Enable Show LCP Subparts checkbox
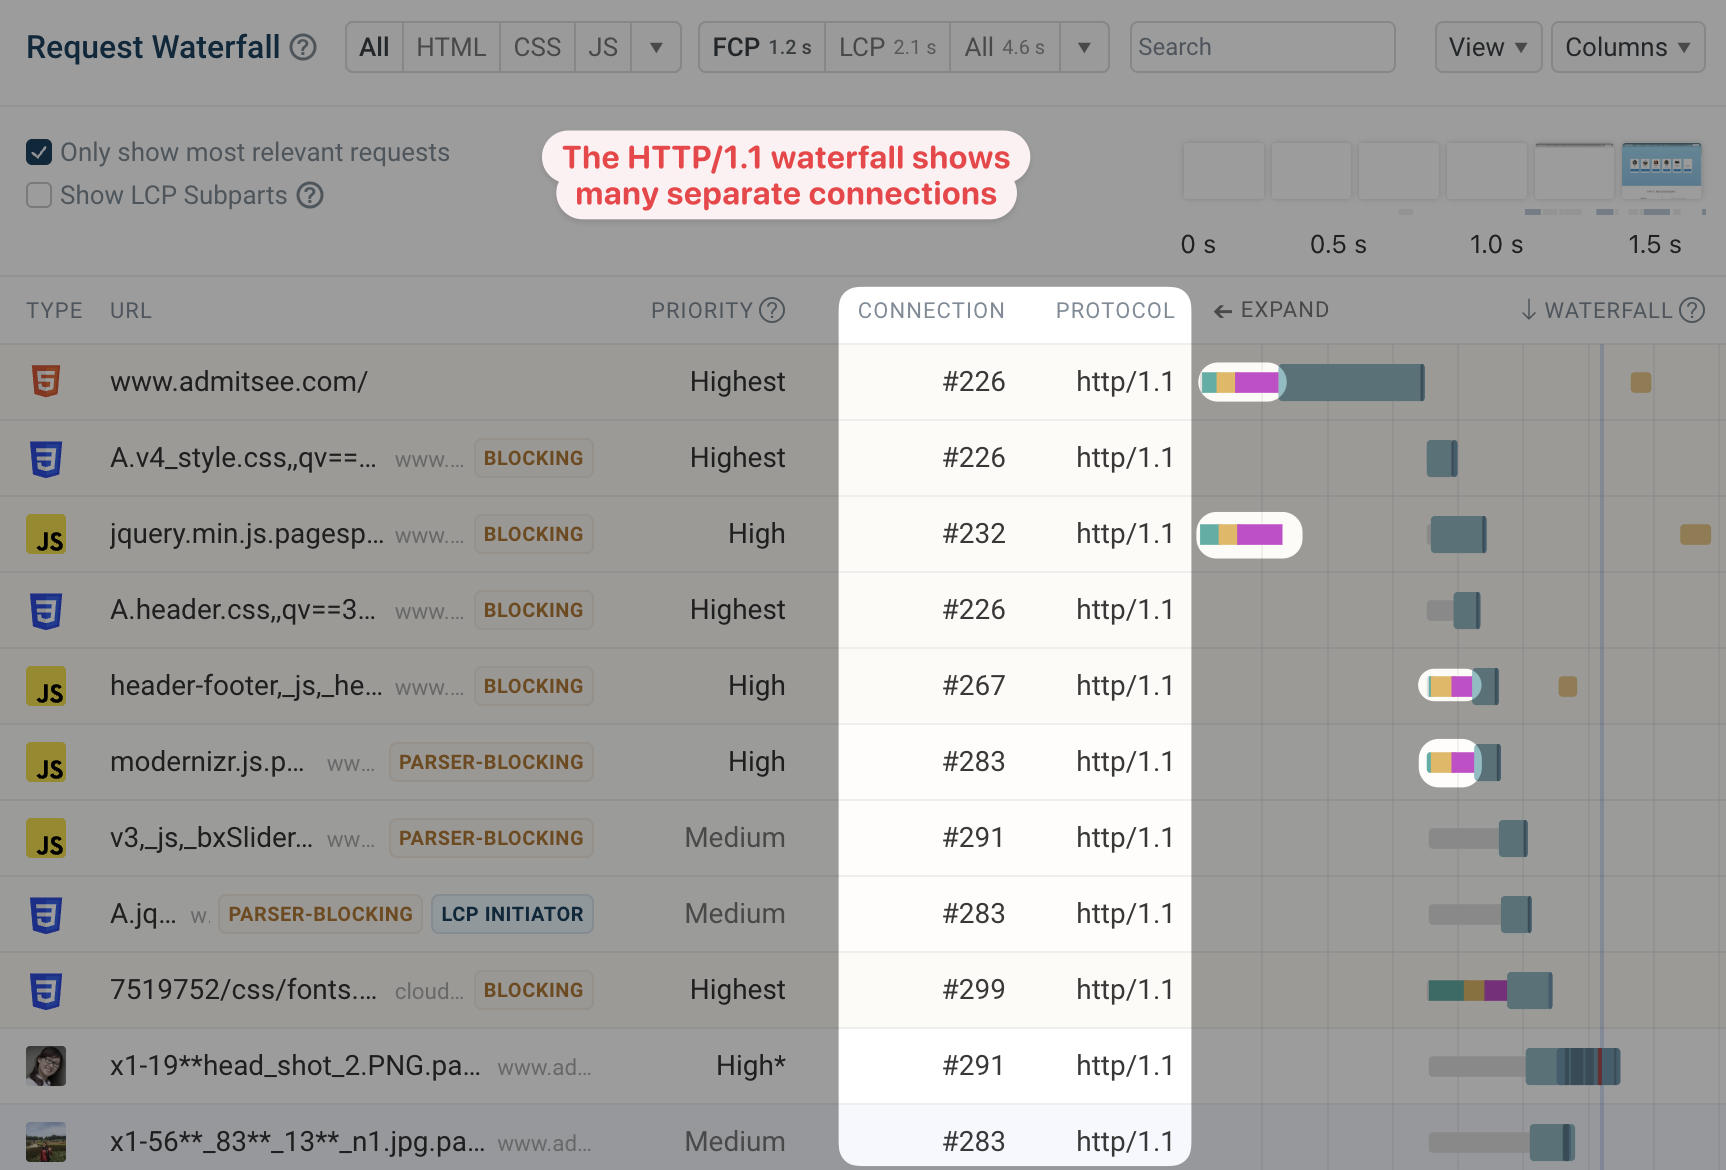Screen dimensions: 1726x1170 point(39,195)
